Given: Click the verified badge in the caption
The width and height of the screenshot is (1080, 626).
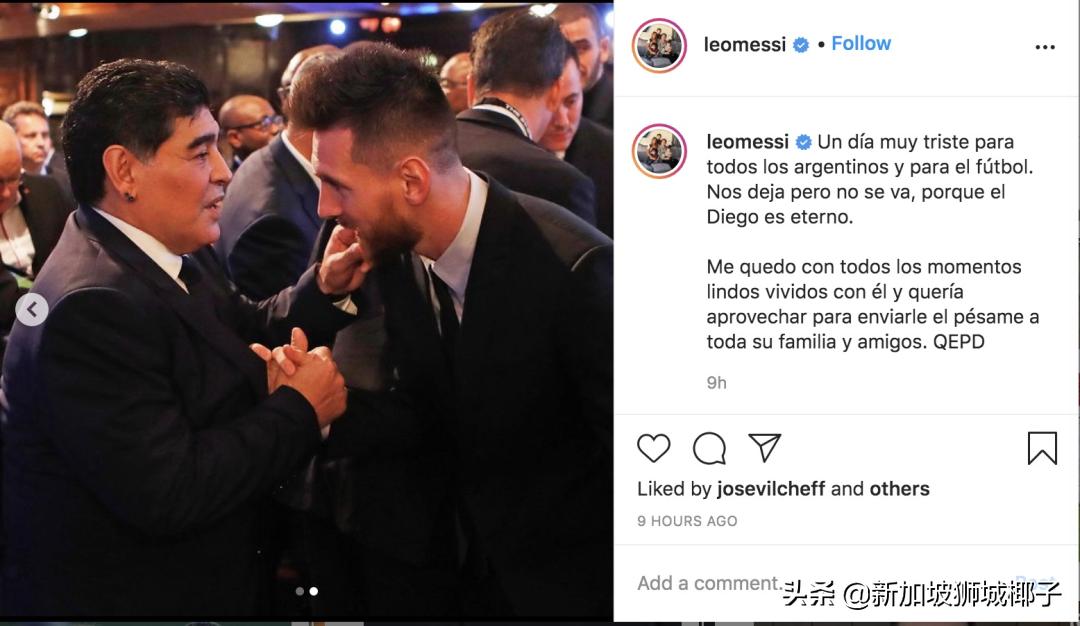Looking at the screenshot, I should pyautogui.click(x=803, y=142).
